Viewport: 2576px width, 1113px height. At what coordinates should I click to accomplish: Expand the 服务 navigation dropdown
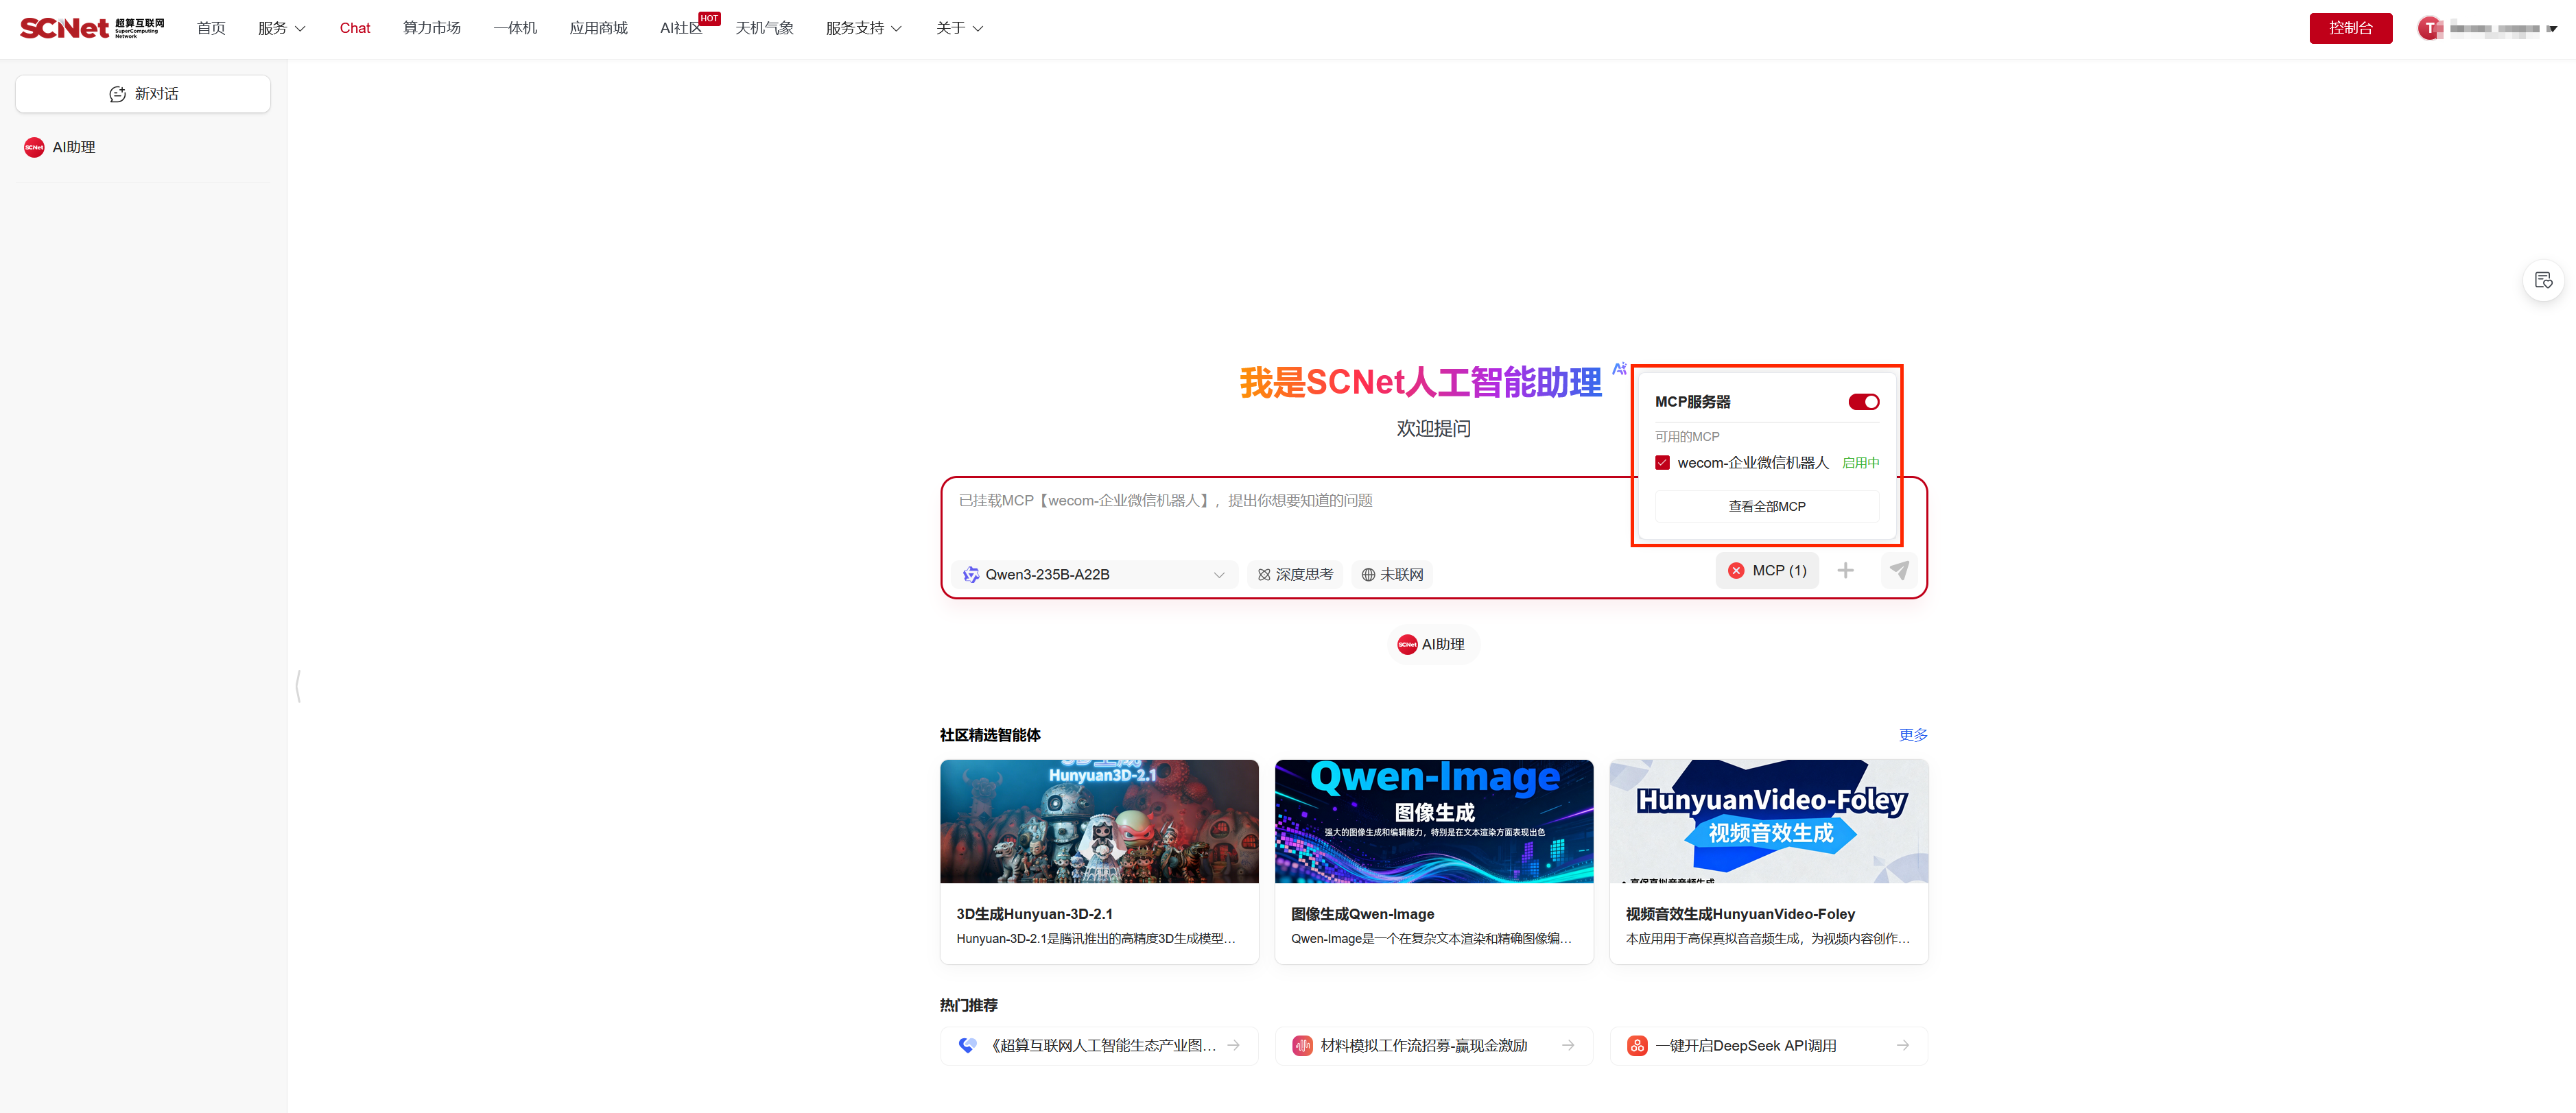(x=281, y=28)
